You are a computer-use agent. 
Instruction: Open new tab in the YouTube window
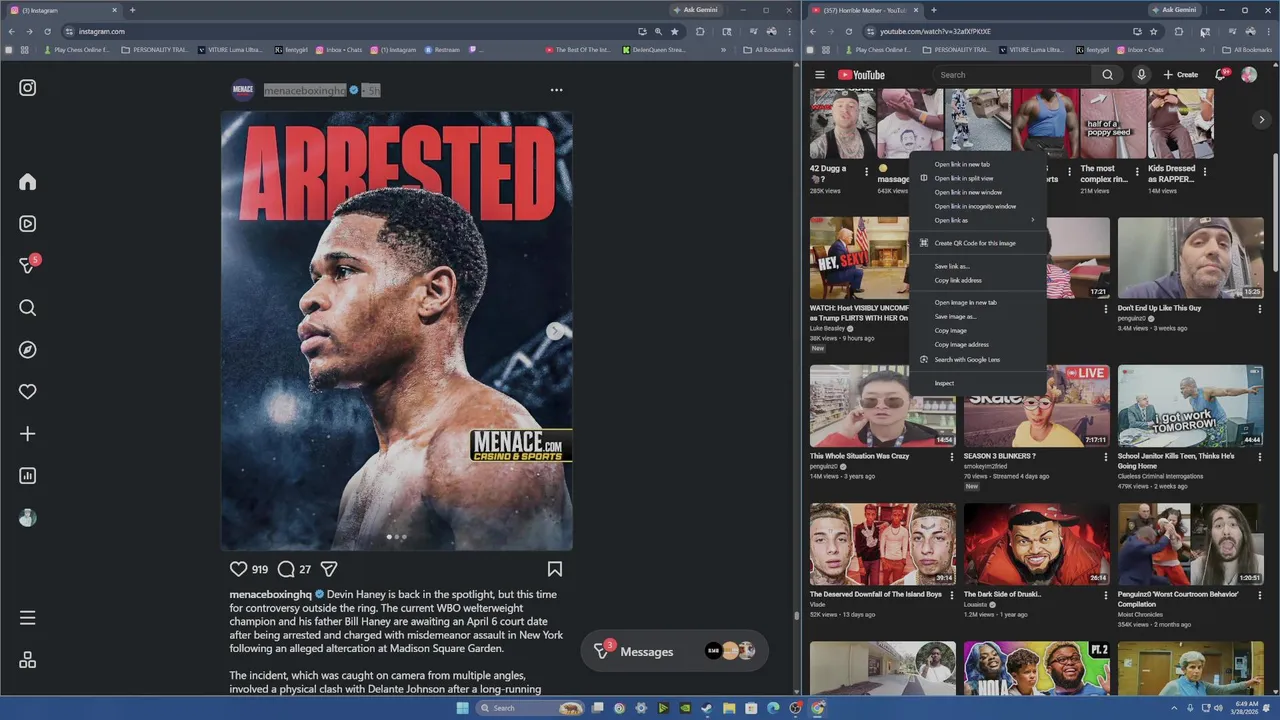point(933,10)
